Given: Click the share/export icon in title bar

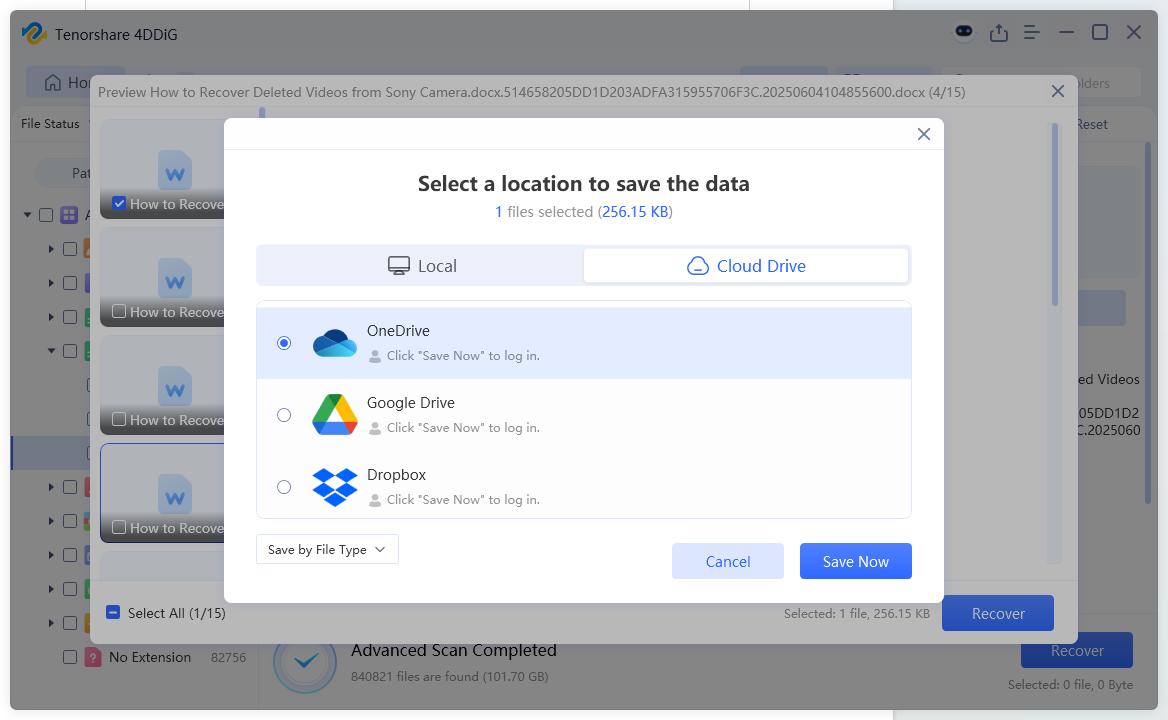Looking at the screenshot, I should coord(999,33).
